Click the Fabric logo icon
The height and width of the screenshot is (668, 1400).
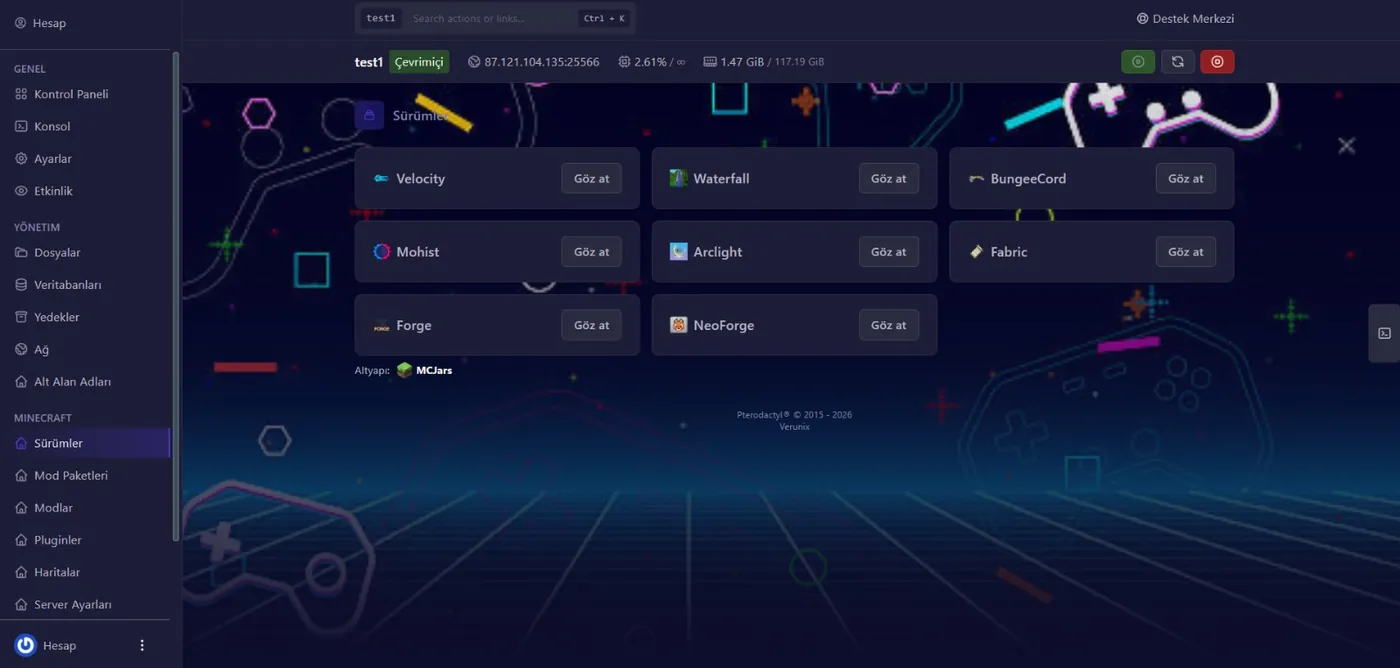[x=976, y=252]
